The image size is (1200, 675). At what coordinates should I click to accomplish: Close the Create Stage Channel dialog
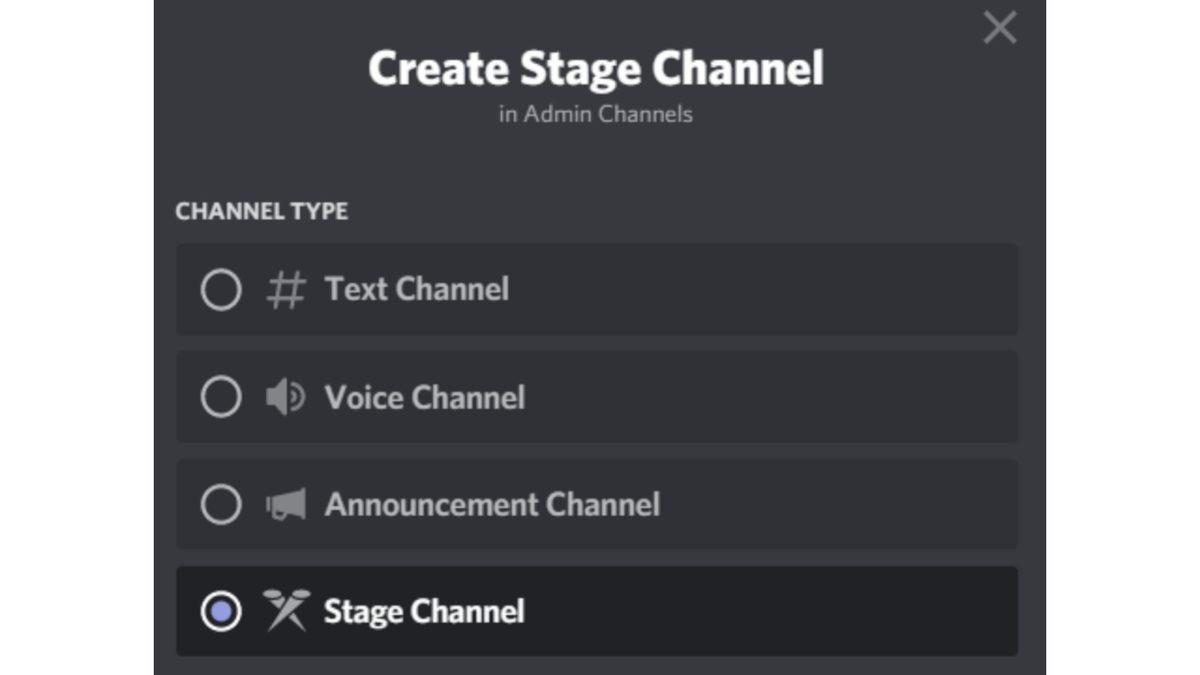click(999, 28)
